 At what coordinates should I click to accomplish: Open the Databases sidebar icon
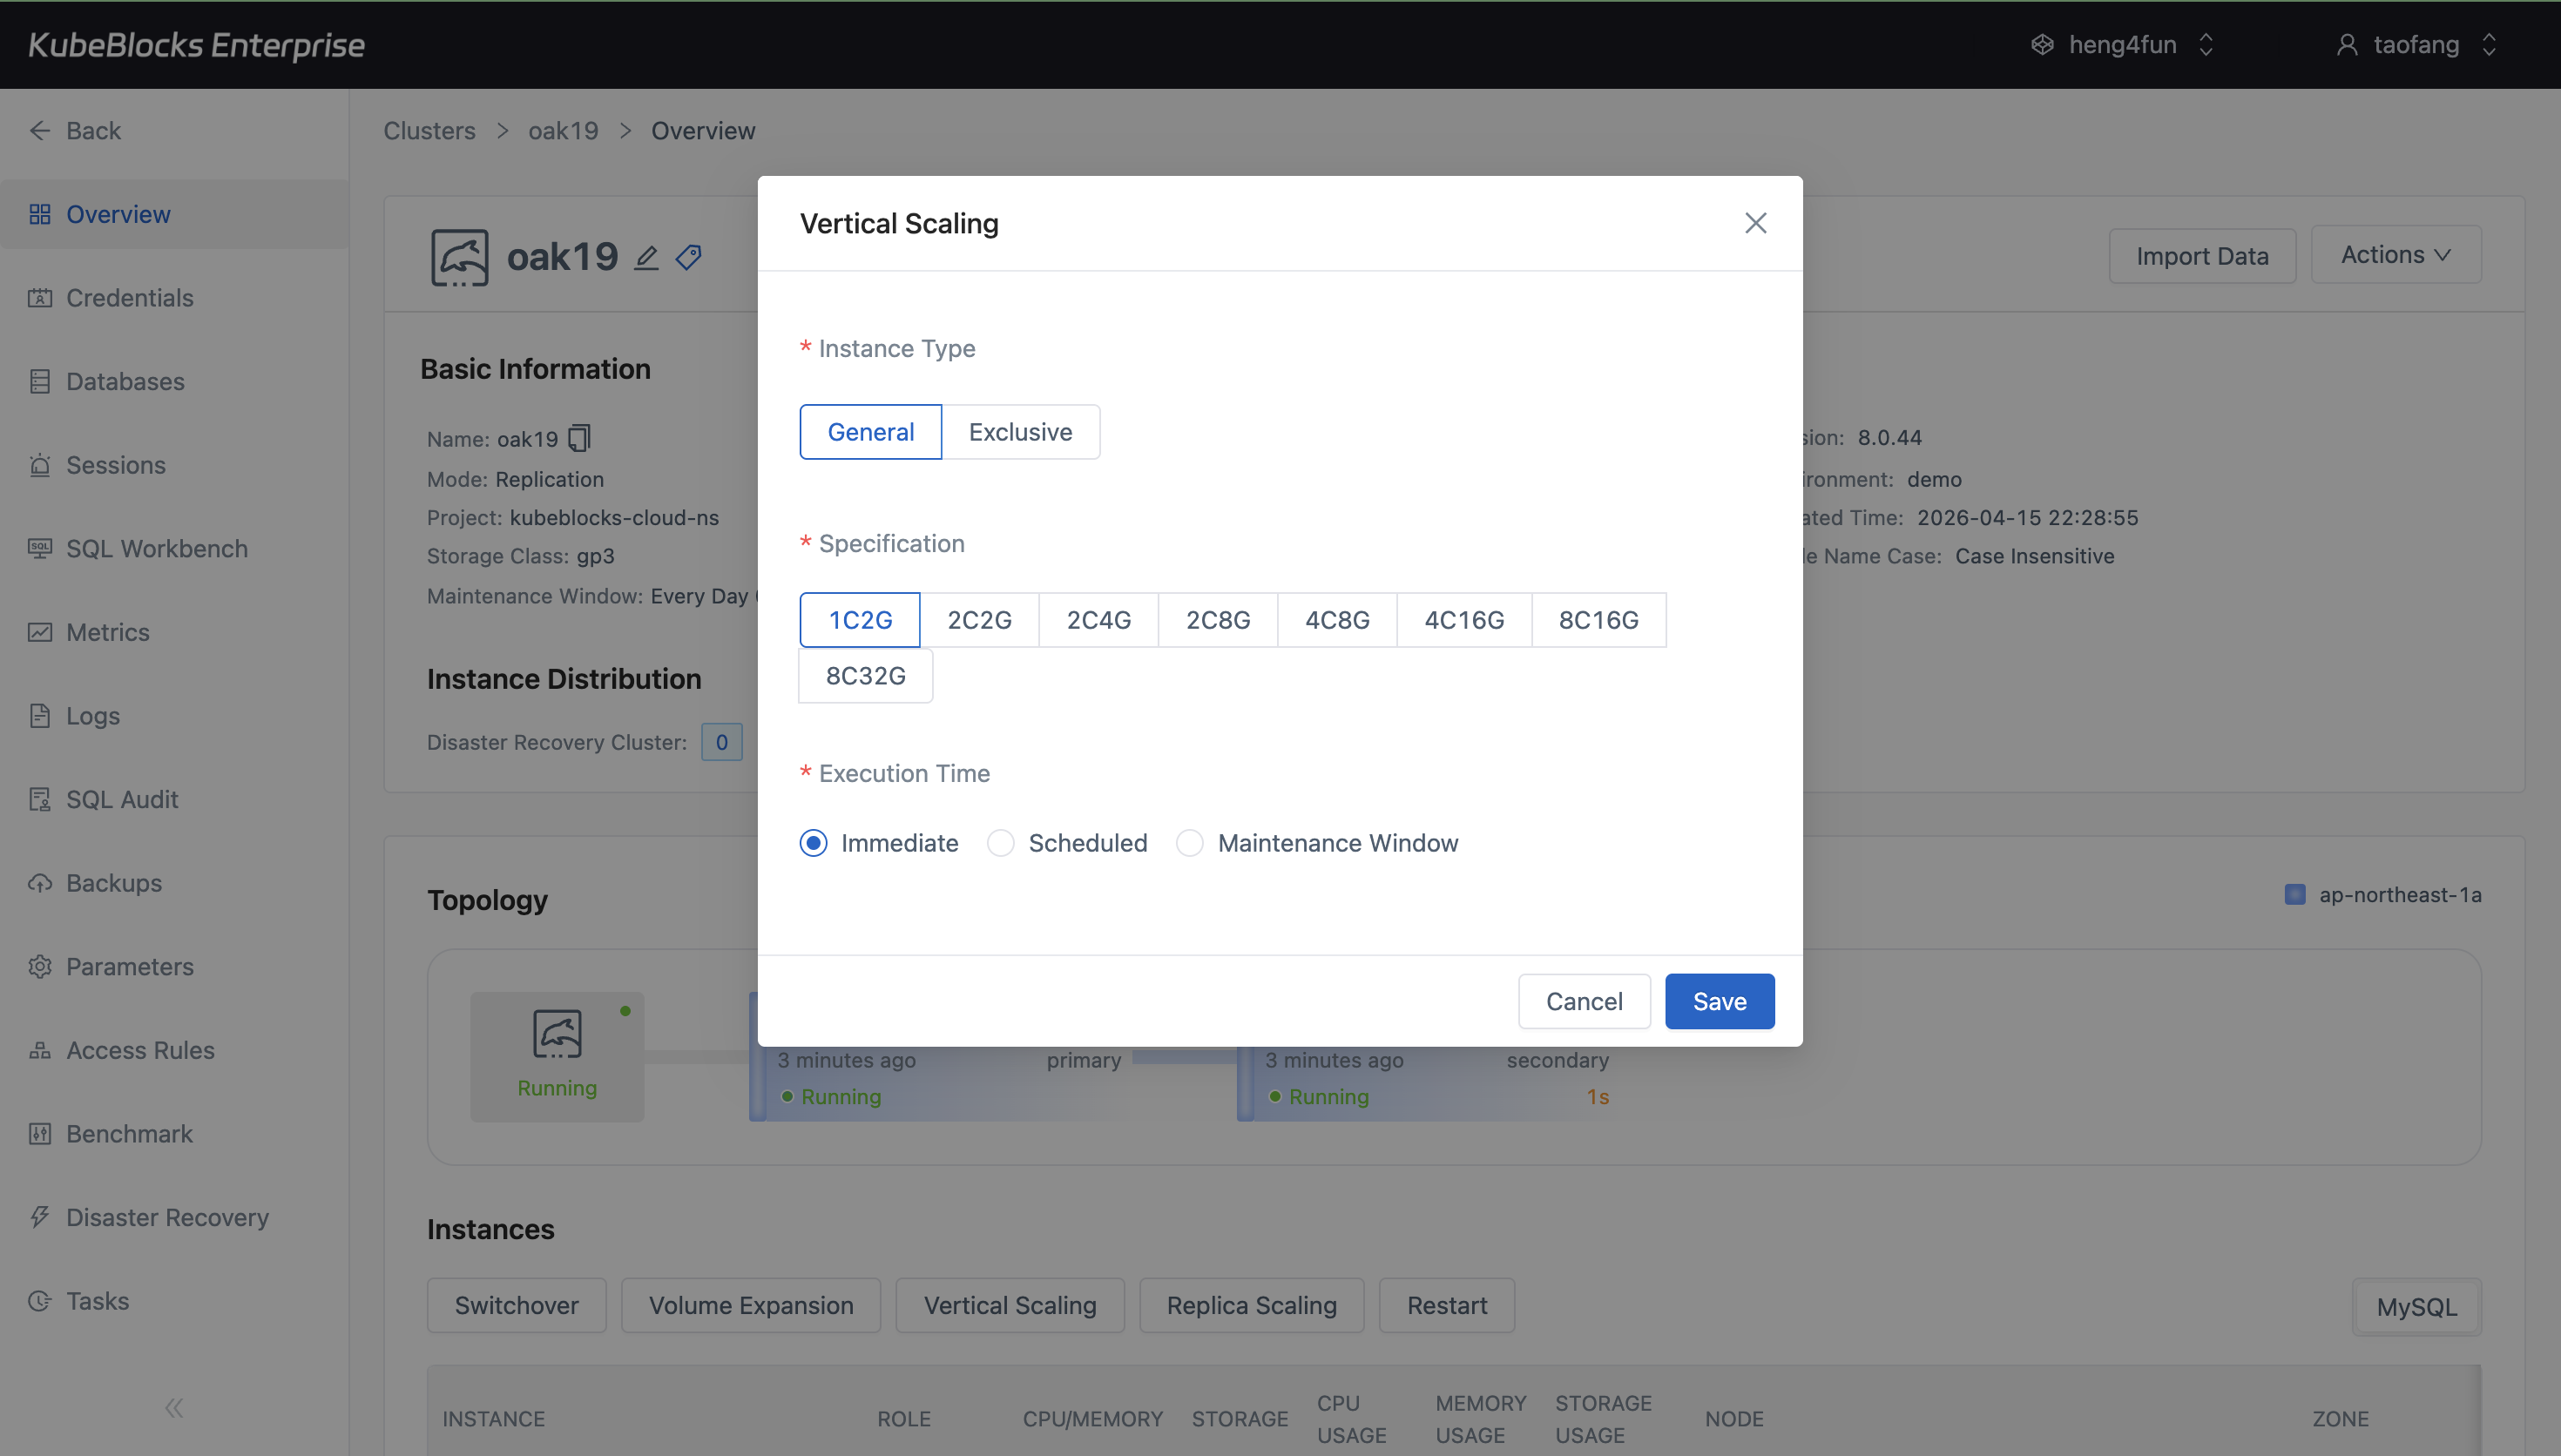(40, 381)
